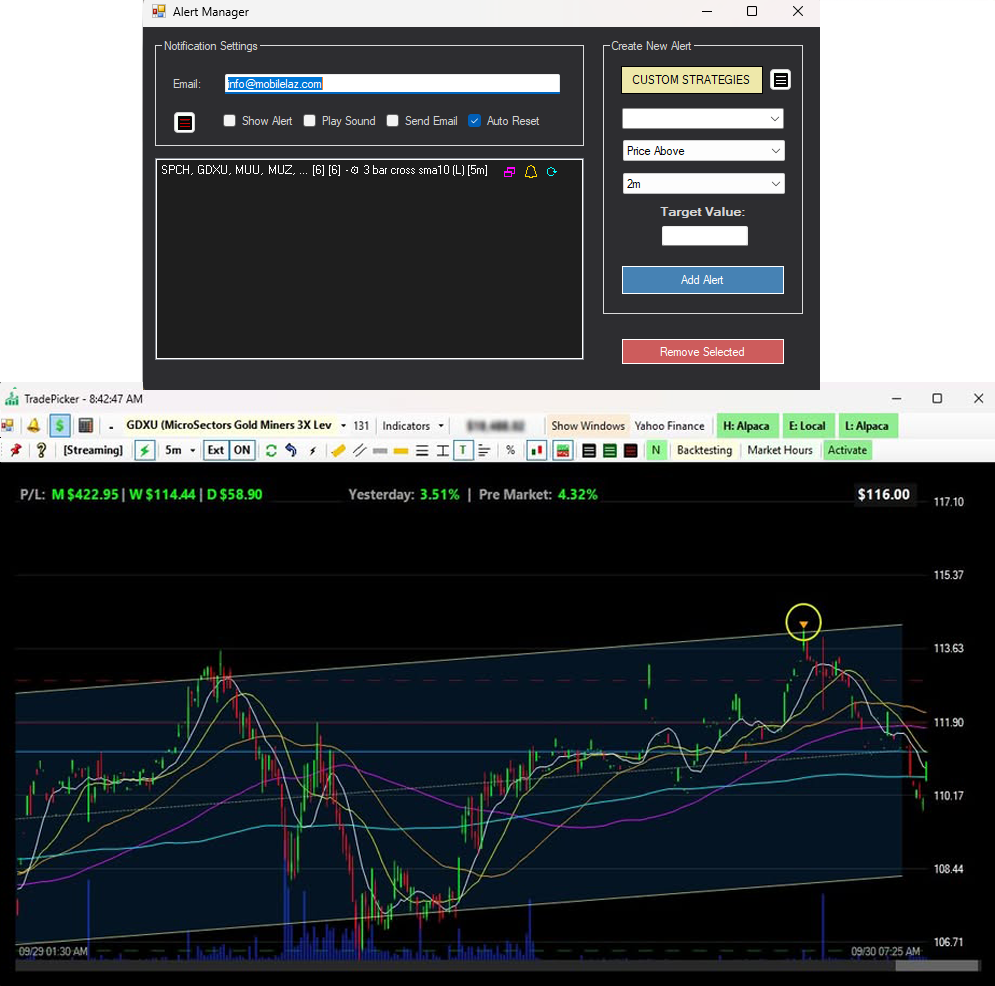The image size is (995, 986).
Task: Open the Price Above condition dropdown
Action: (703, 151)
